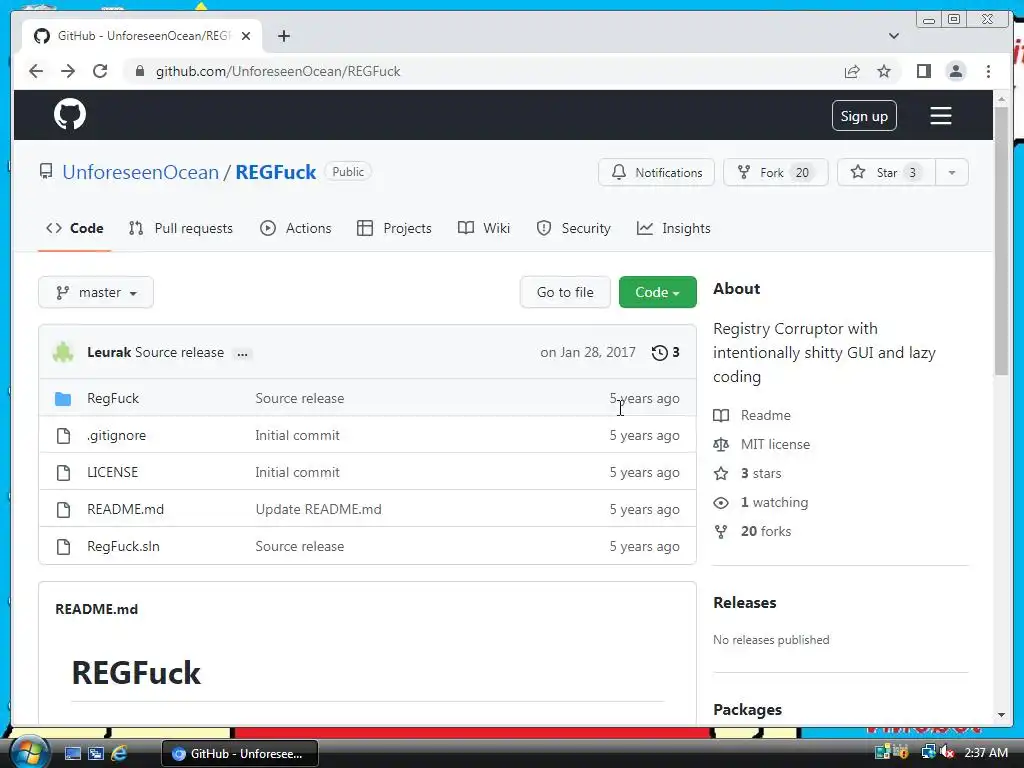
Task: Open Readme link in About
Action: click(x=752, y=415)
